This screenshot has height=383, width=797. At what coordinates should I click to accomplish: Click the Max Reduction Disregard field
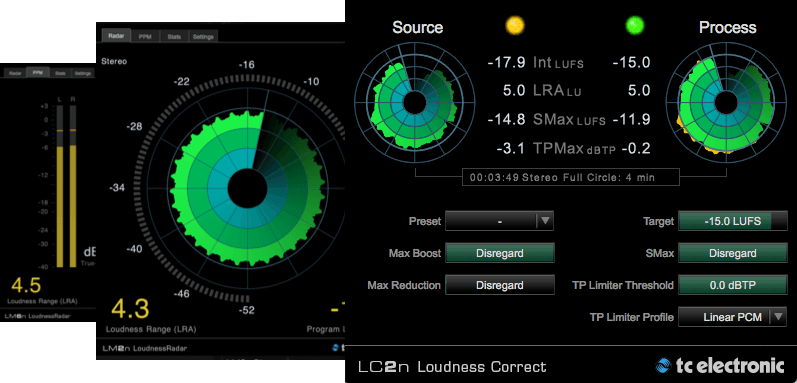pos(500,285)
